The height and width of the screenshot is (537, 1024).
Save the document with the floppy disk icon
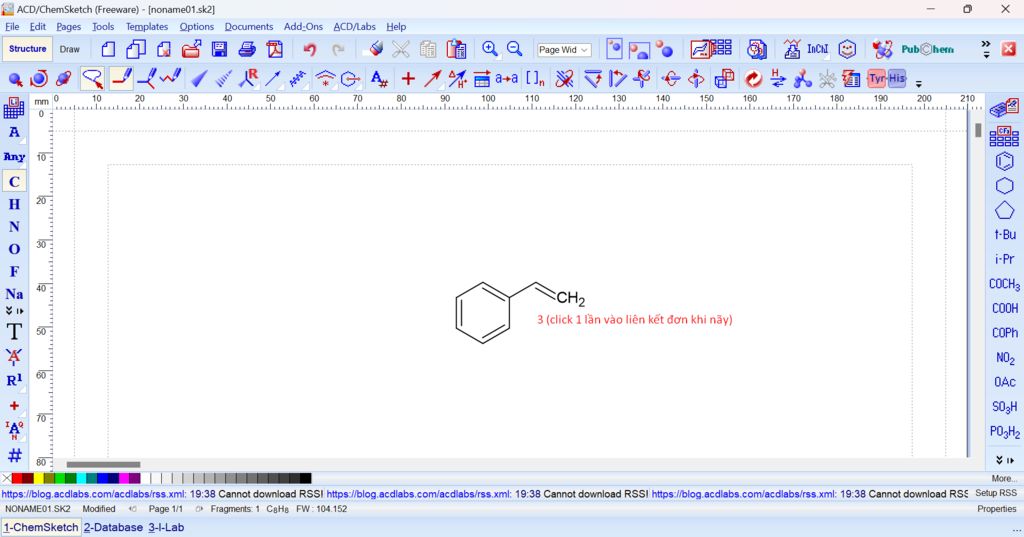pyautogui.click(x=219, y=49)
